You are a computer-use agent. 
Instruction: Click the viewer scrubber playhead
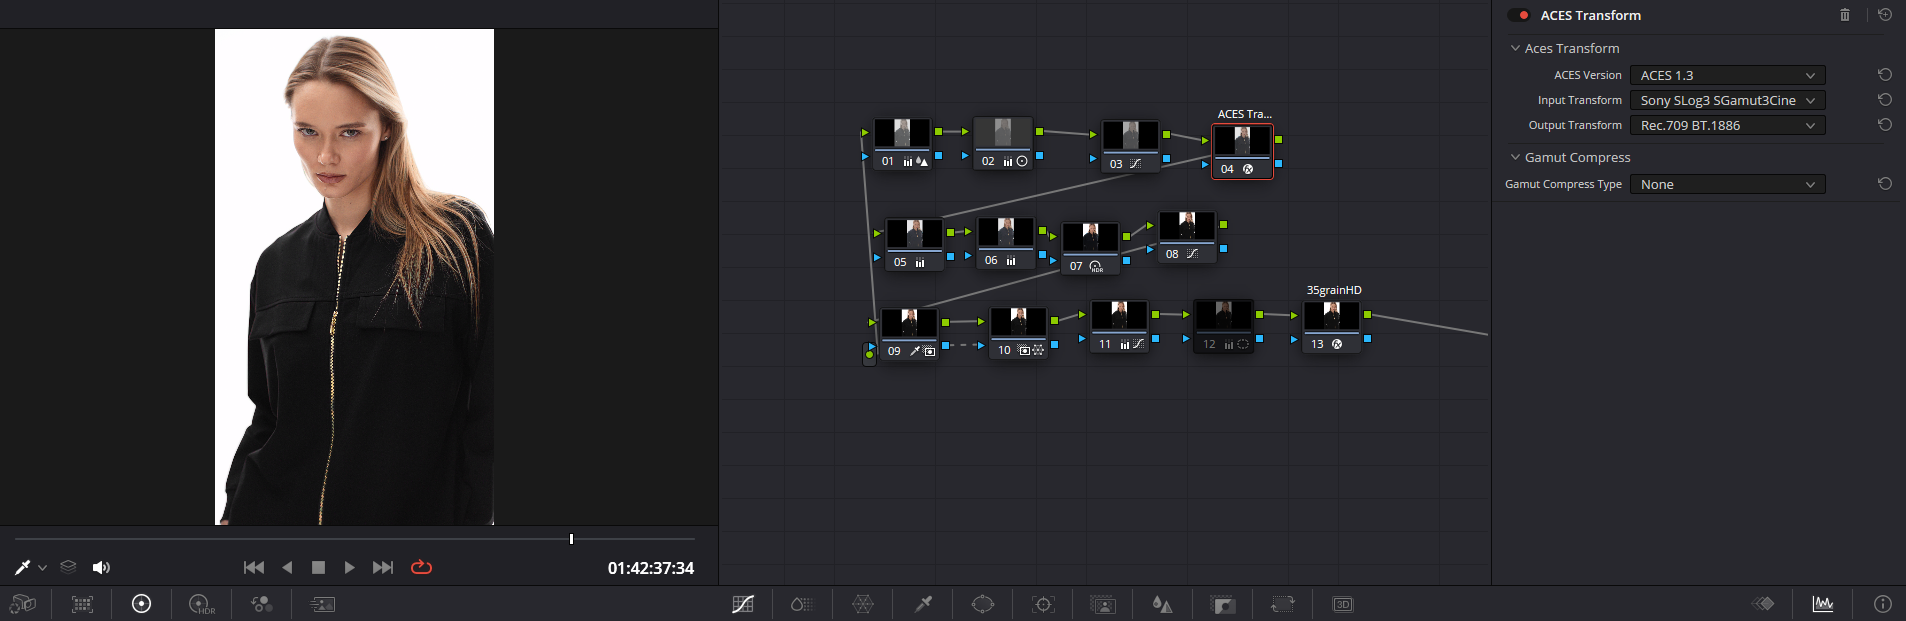point(571,539)
